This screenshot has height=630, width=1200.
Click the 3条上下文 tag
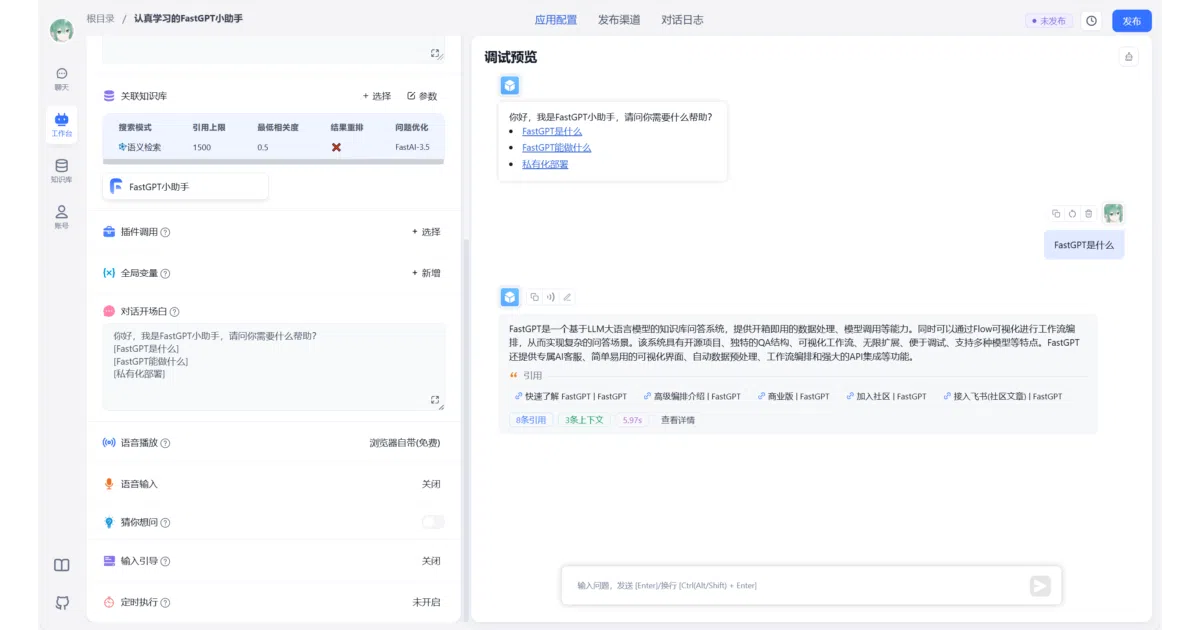(585, 420)
